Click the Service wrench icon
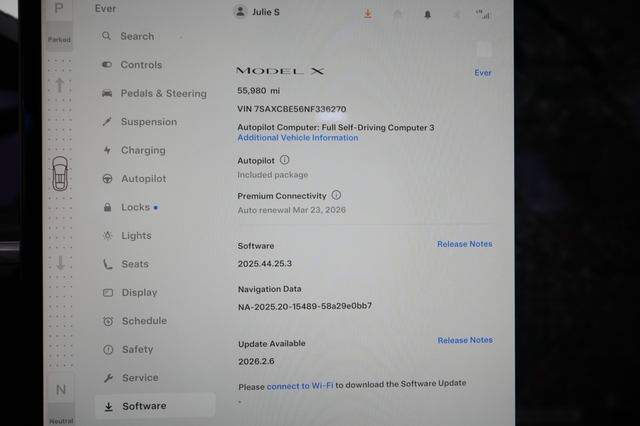Viewport: 640px width, 426px height. [108, 378]
